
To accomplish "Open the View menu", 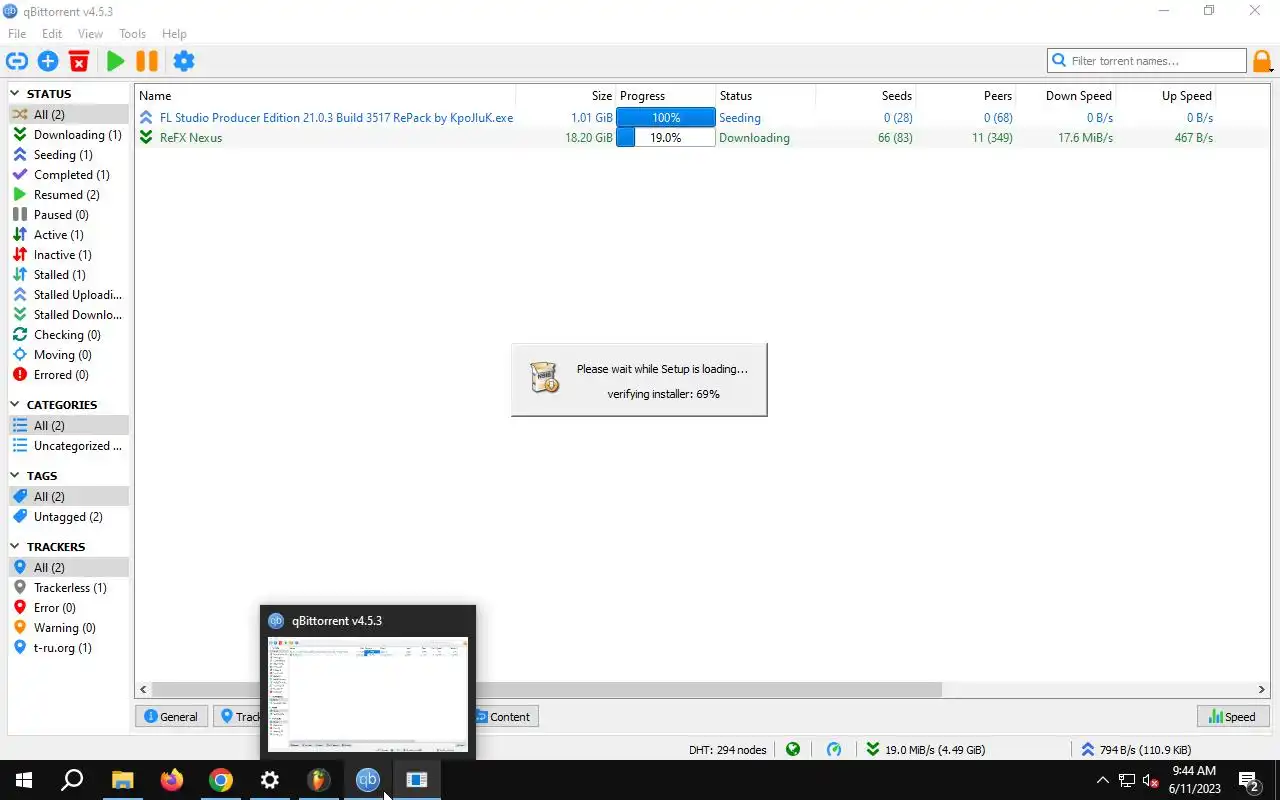I will [x=90, y=34].
